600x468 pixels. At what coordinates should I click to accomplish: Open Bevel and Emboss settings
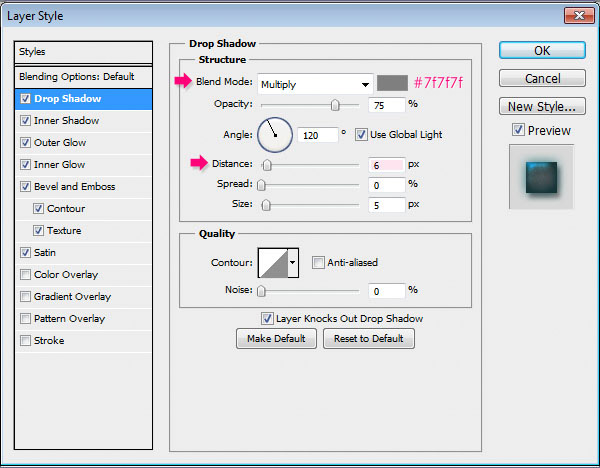click(83, 187)
